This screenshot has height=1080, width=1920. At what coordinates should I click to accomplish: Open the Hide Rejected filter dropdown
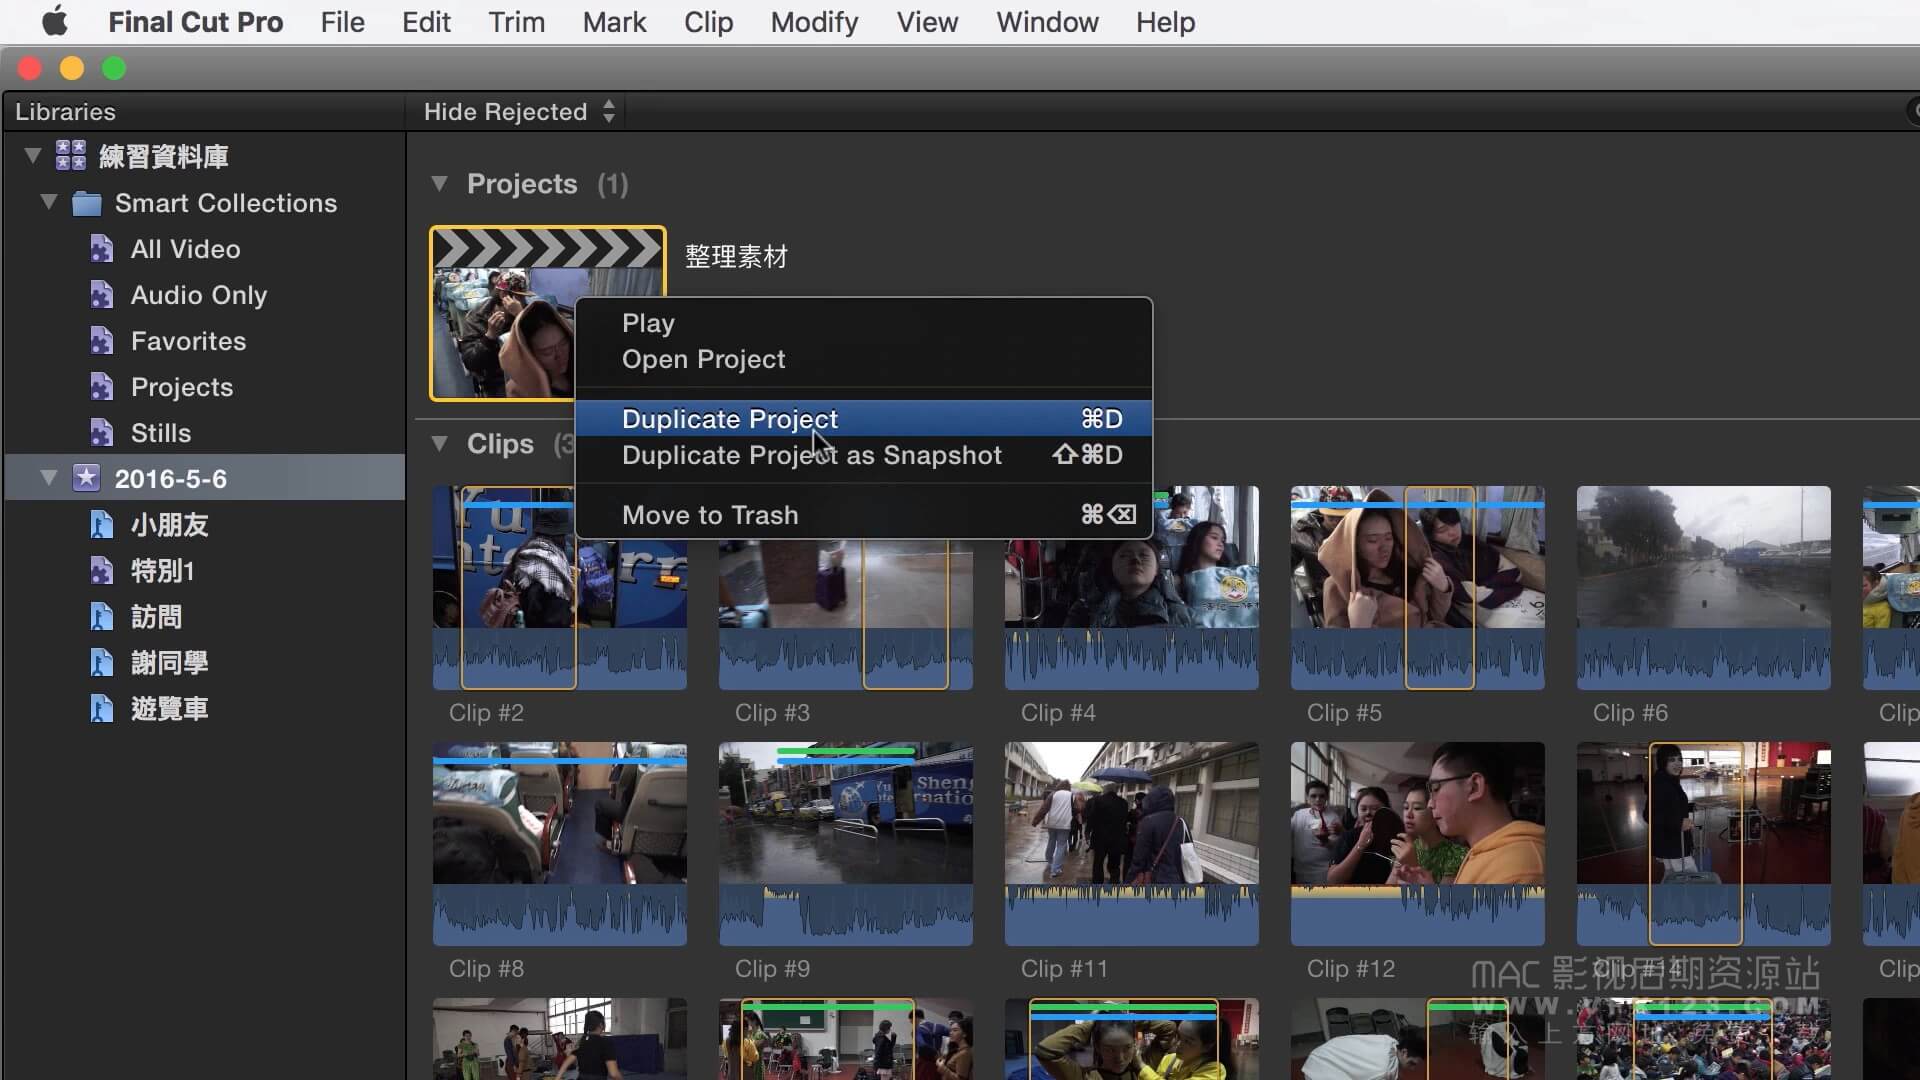click(x=519, y=112)
